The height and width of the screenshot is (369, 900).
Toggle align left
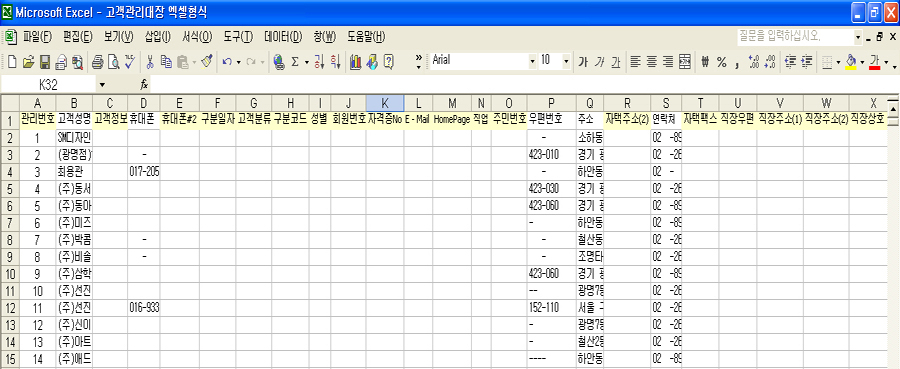tap(635, 61)
